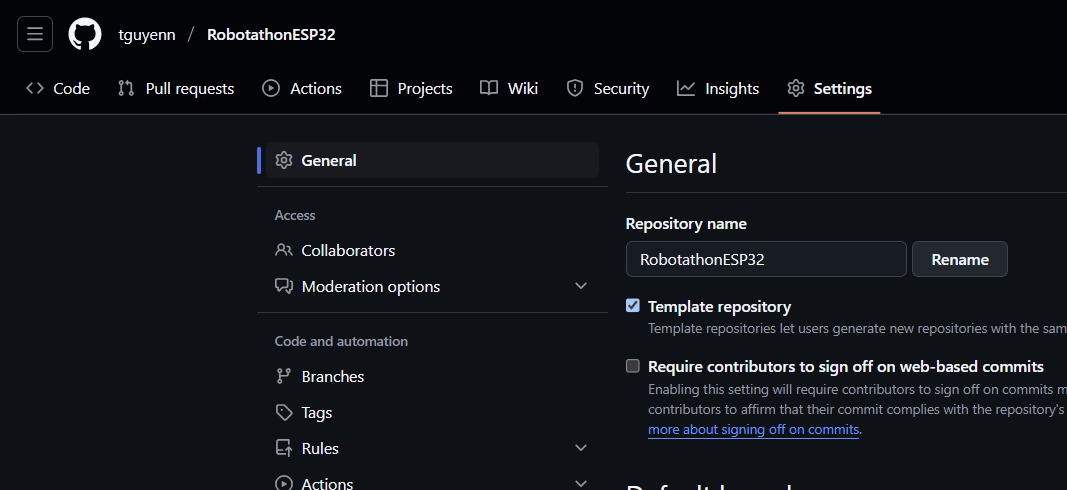Viewport: 1067px width, 490px height.
Task: Click the Pull requests branch icon
Action: click(126, 88)
